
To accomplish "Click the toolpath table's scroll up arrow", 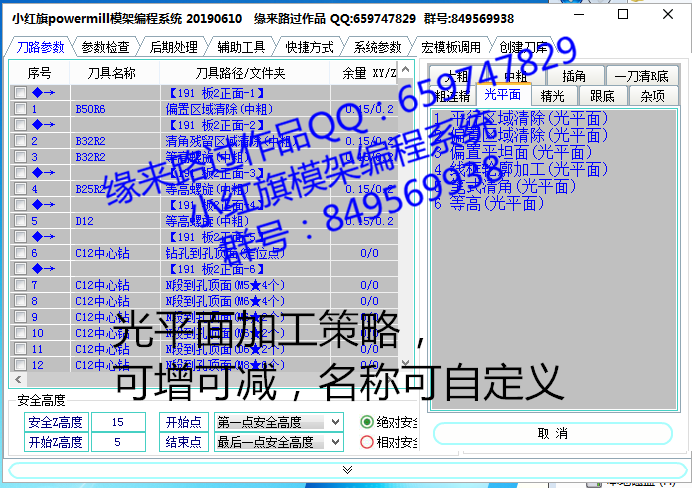I will click(406, 69).
